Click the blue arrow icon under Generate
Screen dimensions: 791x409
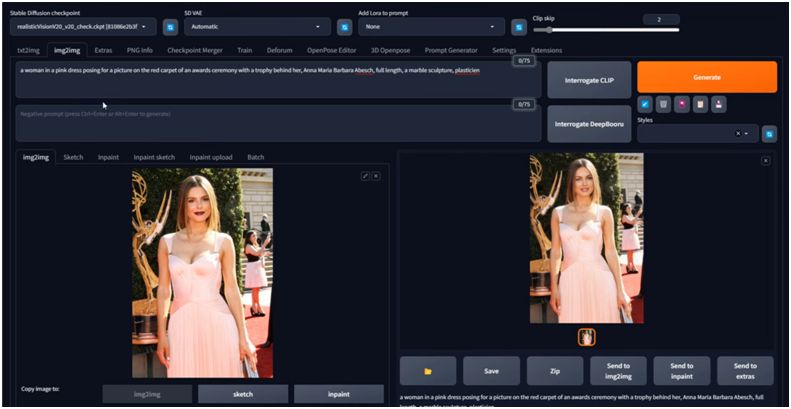(645, 104)
